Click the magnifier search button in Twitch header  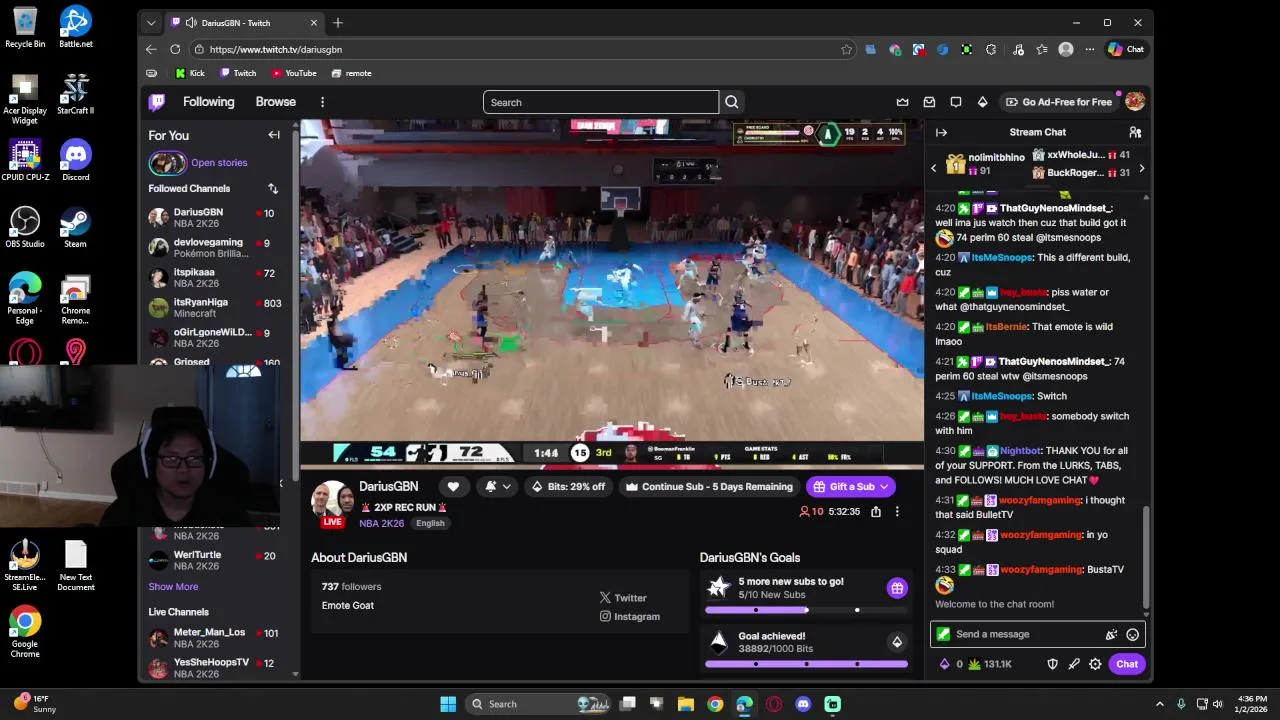coord(732,102)
